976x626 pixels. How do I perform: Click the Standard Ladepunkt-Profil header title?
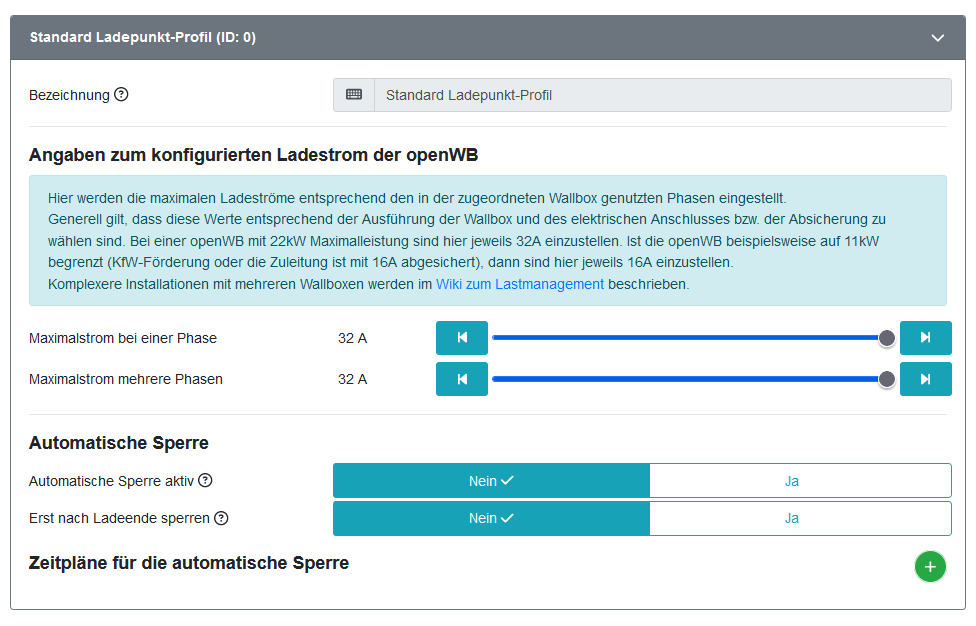pyautogui.click(x=143, y=38)
